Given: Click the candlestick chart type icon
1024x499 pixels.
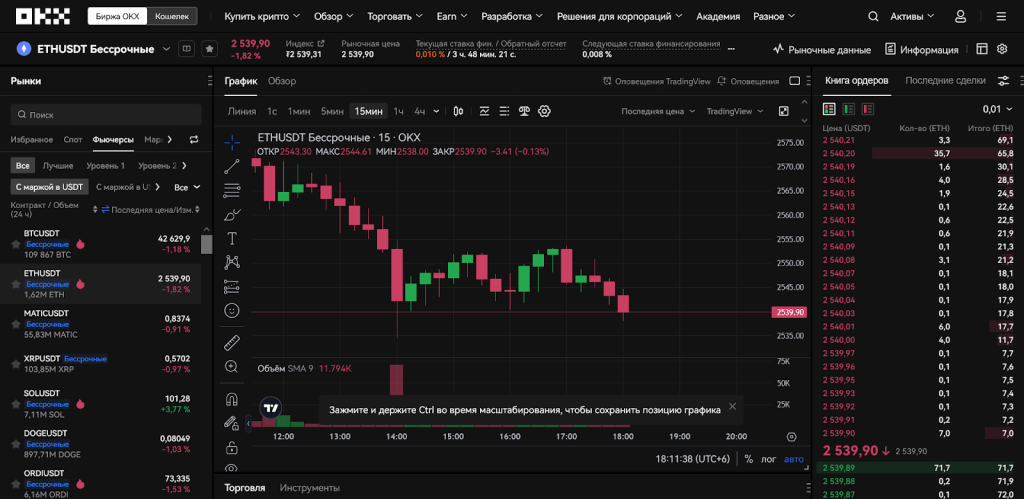Looking at the screenshot, I should [x=458, y=111].
